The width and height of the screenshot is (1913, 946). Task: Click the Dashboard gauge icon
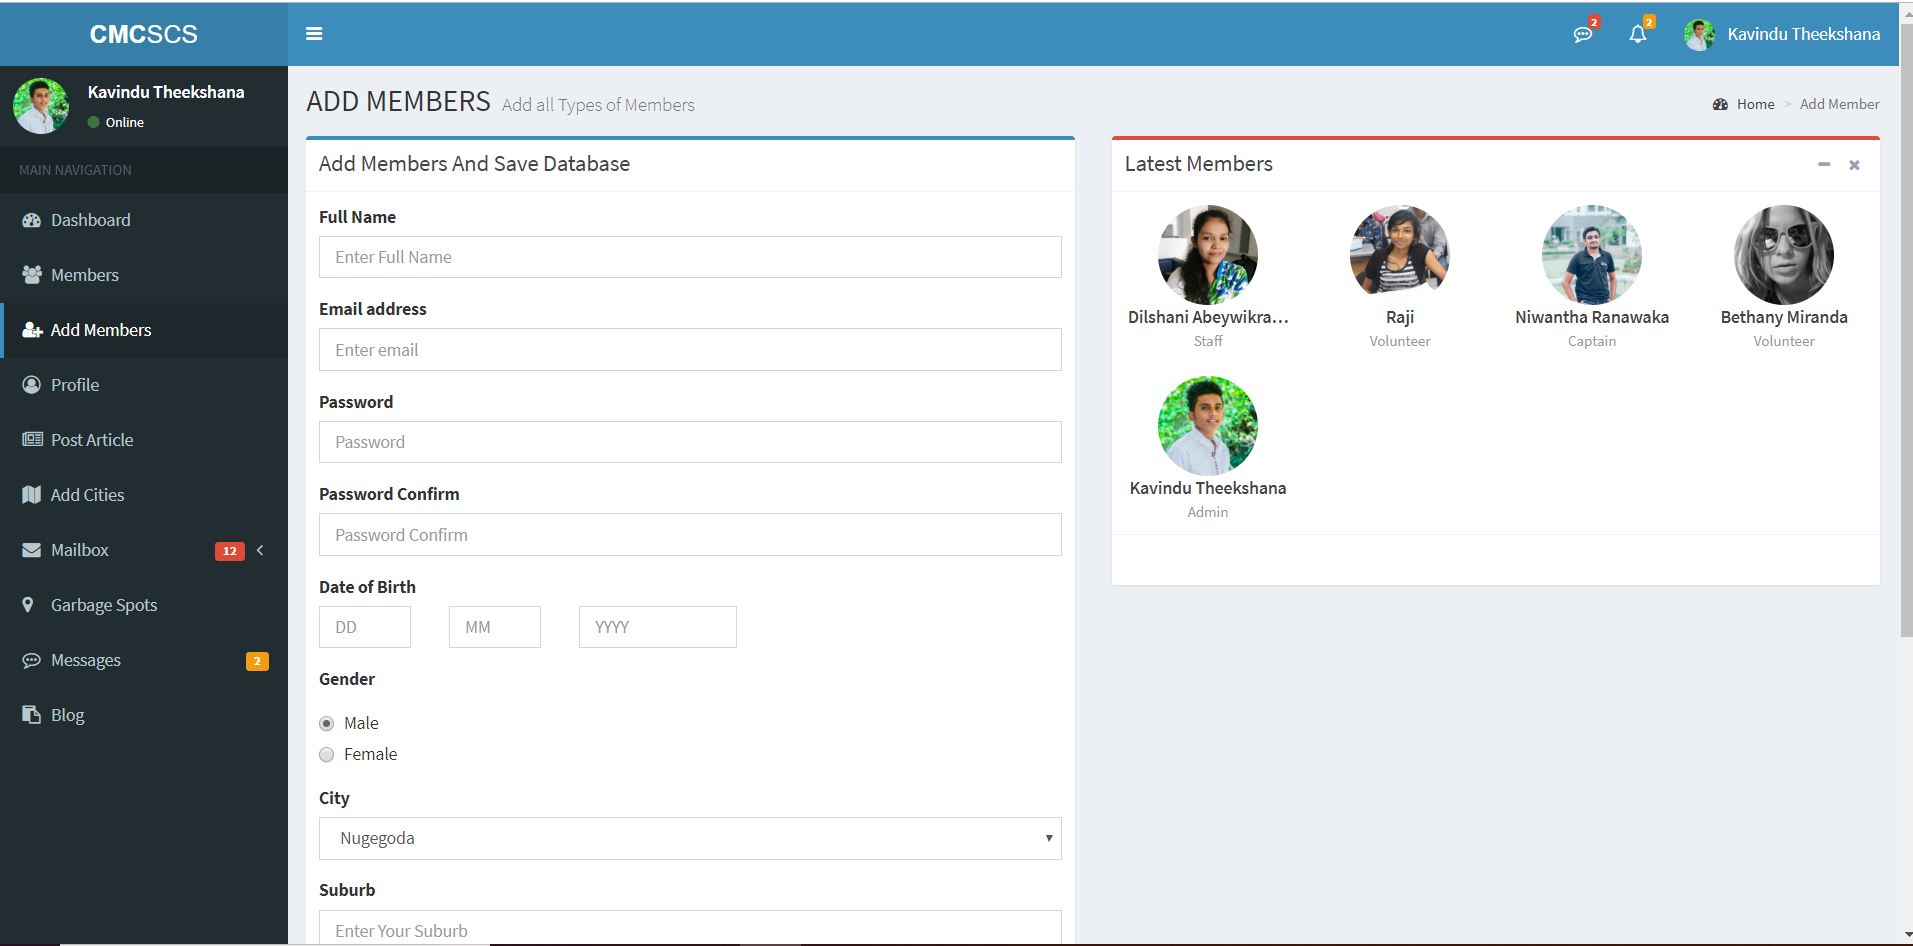coord(32,220)
